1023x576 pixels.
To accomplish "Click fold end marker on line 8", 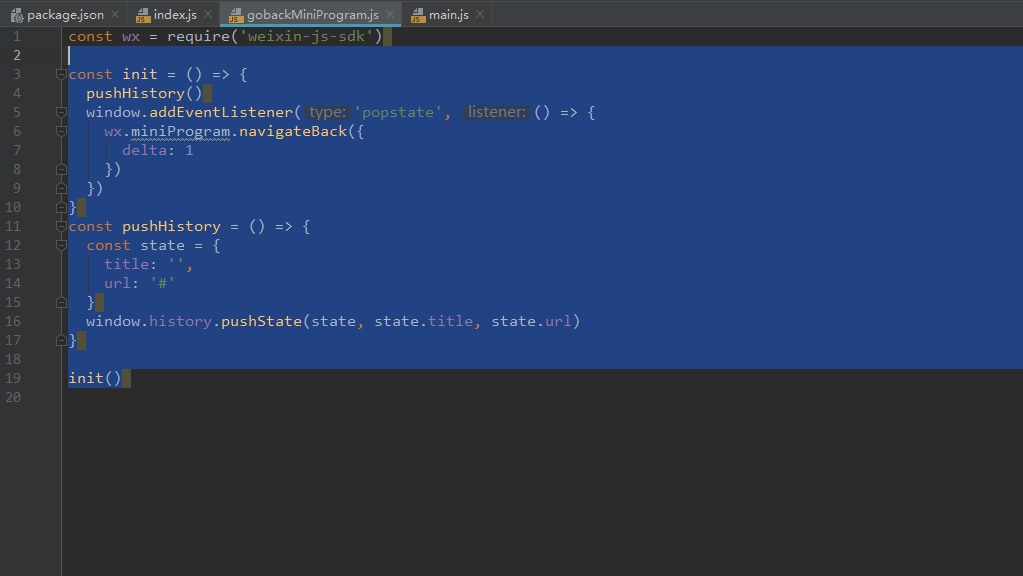I will click(61, 170).
